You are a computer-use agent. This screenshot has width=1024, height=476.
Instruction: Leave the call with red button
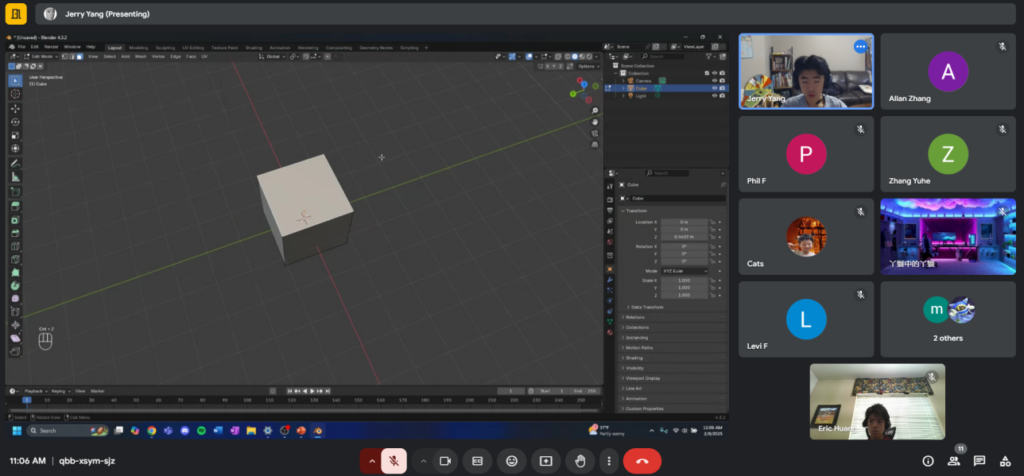[x=642, y=461]
